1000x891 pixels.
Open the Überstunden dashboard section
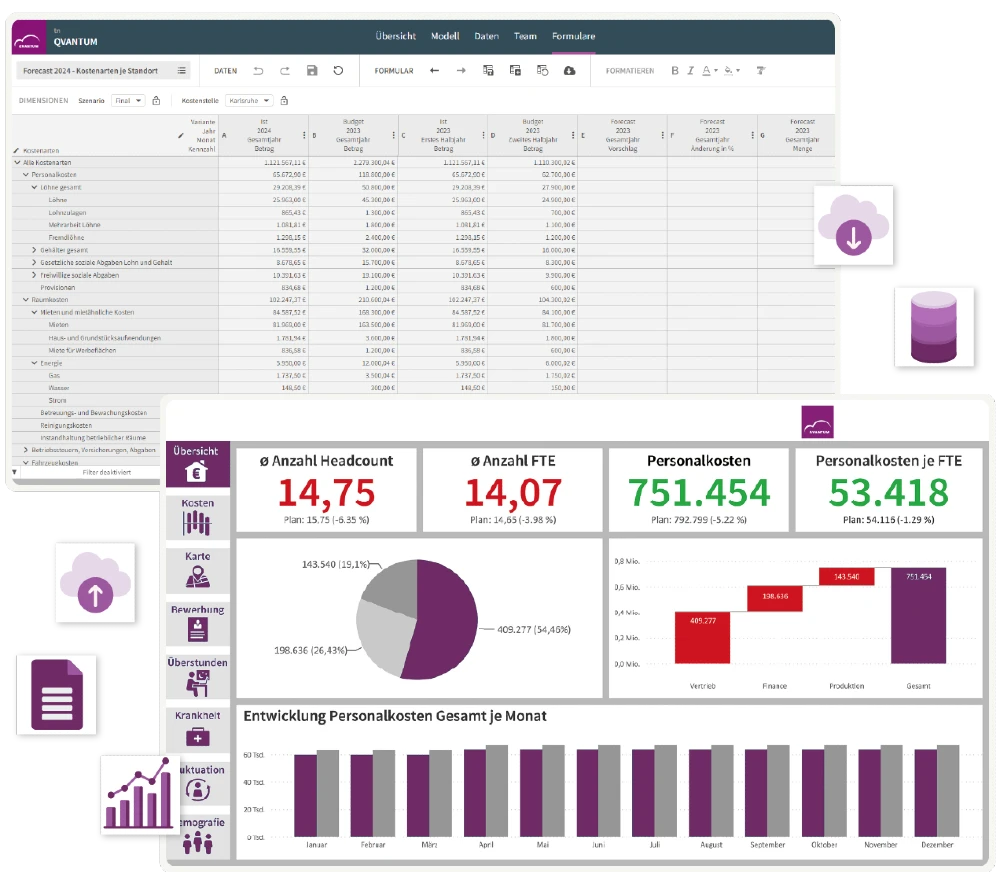tap(198, 676)
